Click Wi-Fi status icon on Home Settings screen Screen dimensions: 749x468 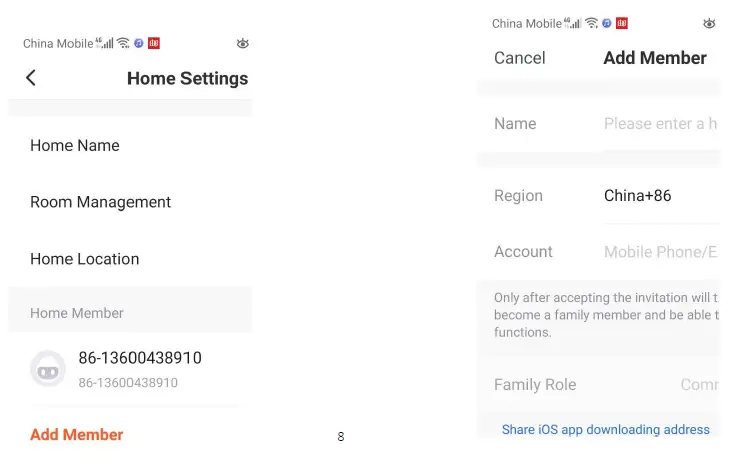pos(123,43)
